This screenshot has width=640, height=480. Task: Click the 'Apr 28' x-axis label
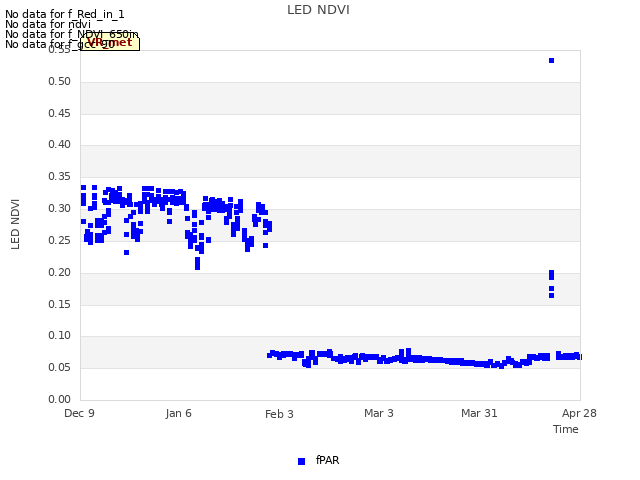click(x=579, y=413)
